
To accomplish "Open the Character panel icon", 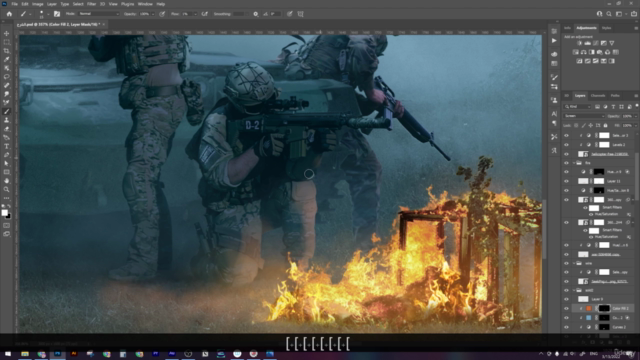I will coord(554,114).
